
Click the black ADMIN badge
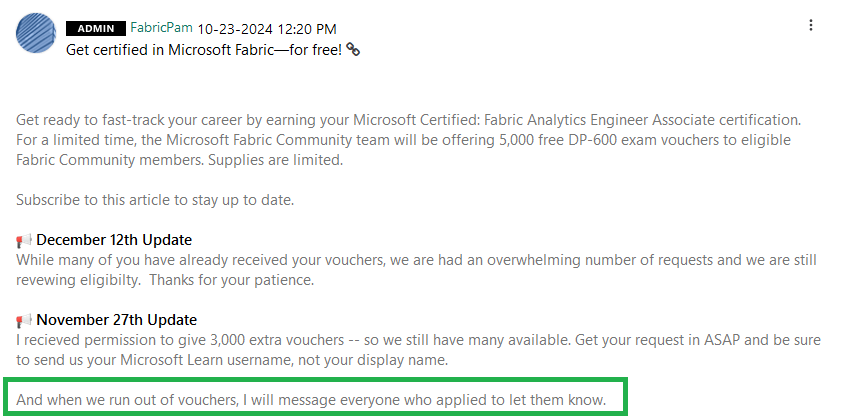[96, 29]
